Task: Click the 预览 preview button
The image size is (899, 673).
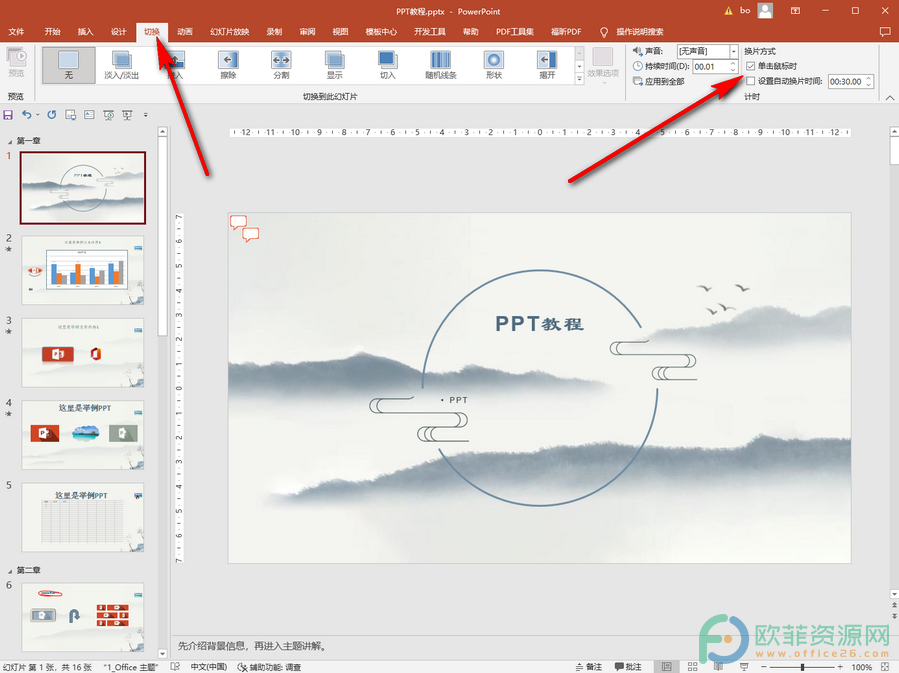Action: click(x=17, y=62)
